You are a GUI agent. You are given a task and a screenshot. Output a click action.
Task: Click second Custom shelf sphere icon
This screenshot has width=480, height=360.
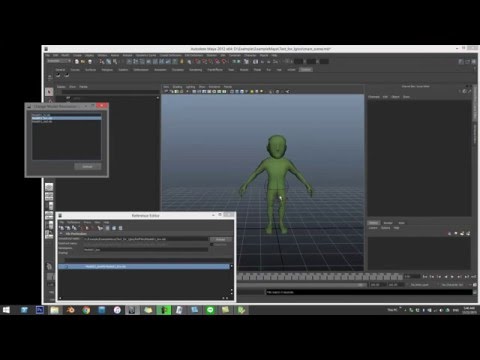[x=67, y=76]
